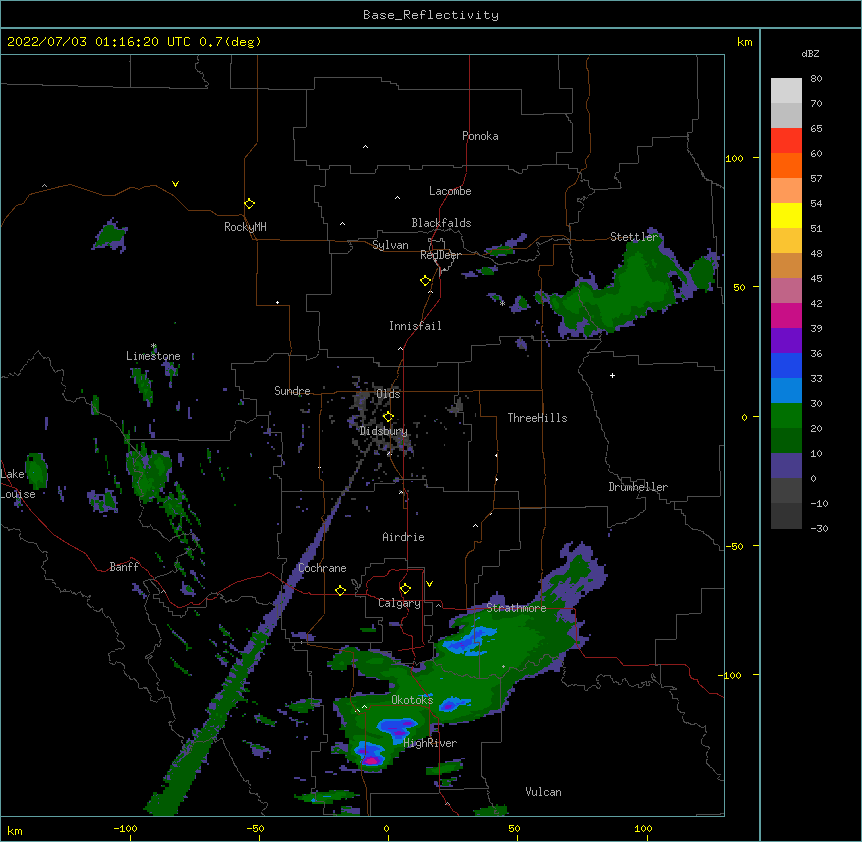Viewport: 862px width, 842px height.
Task: Click the yellow diamond marker south of RedDeer
Action: [x=425, y=280]
